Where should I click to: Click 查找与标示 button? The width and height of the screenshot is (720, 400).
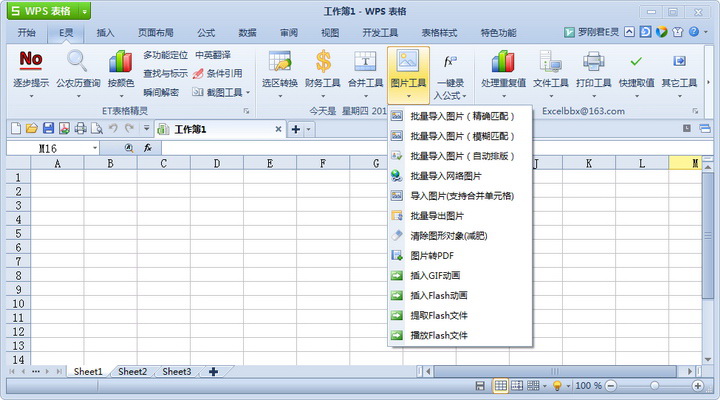[165, 73]
